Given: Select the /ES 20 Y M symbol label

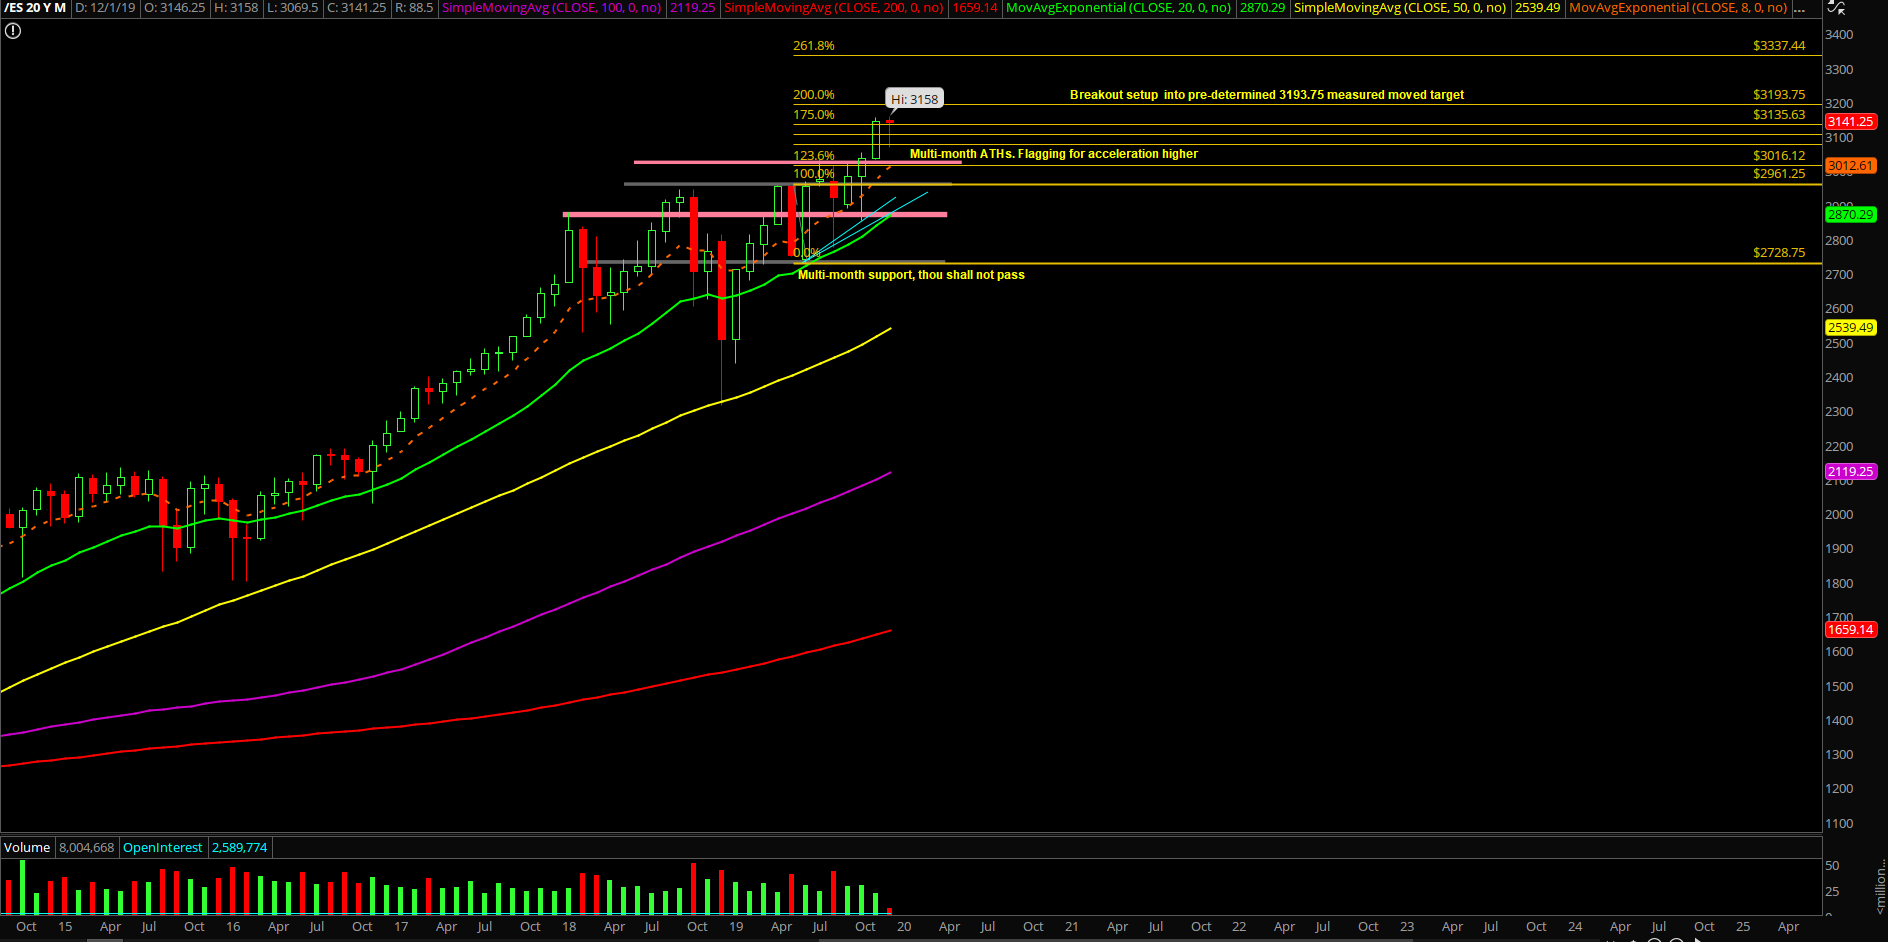Looking at the screenshot, I should (x=35, y=8).
